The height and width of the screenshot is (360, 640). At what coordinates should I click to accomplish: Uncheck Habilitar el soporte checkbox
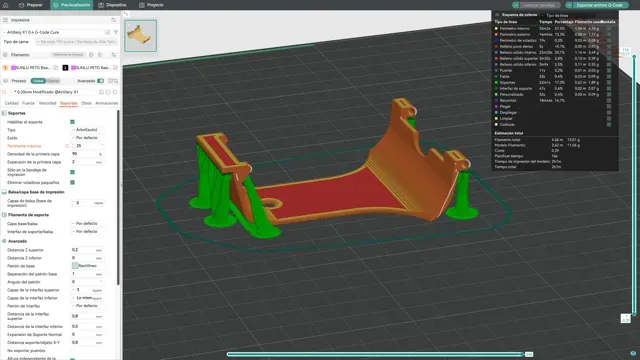tap(72, 122)
